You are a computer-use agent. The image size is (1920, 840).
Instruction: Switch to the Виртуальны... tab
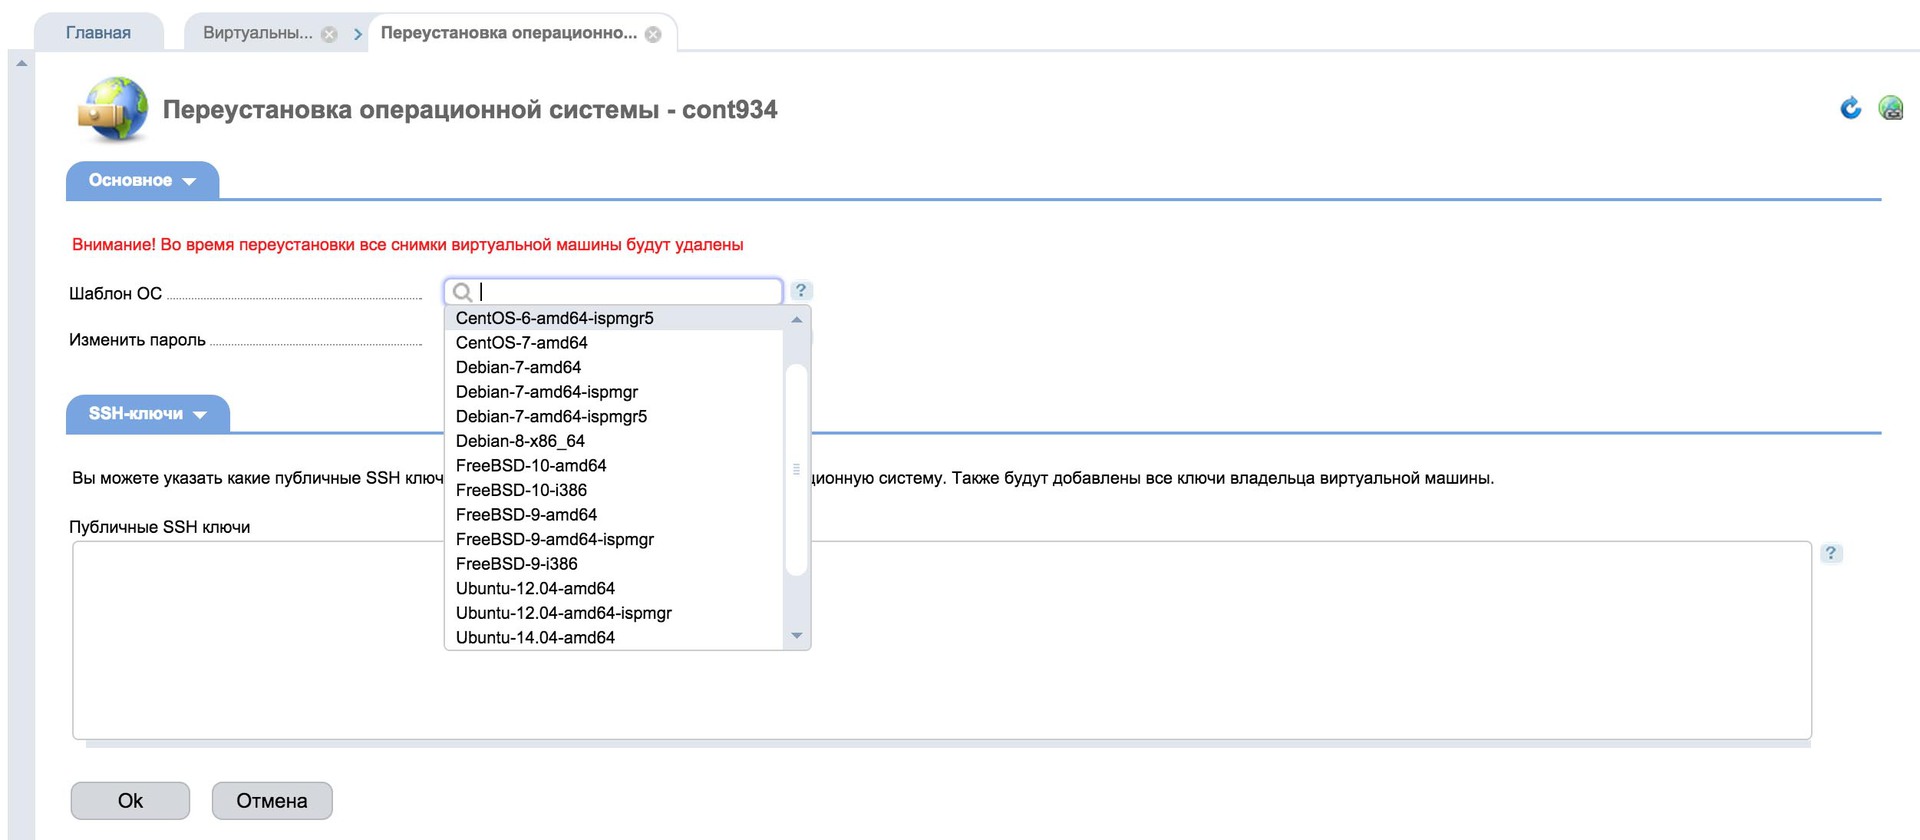[258, 33]
